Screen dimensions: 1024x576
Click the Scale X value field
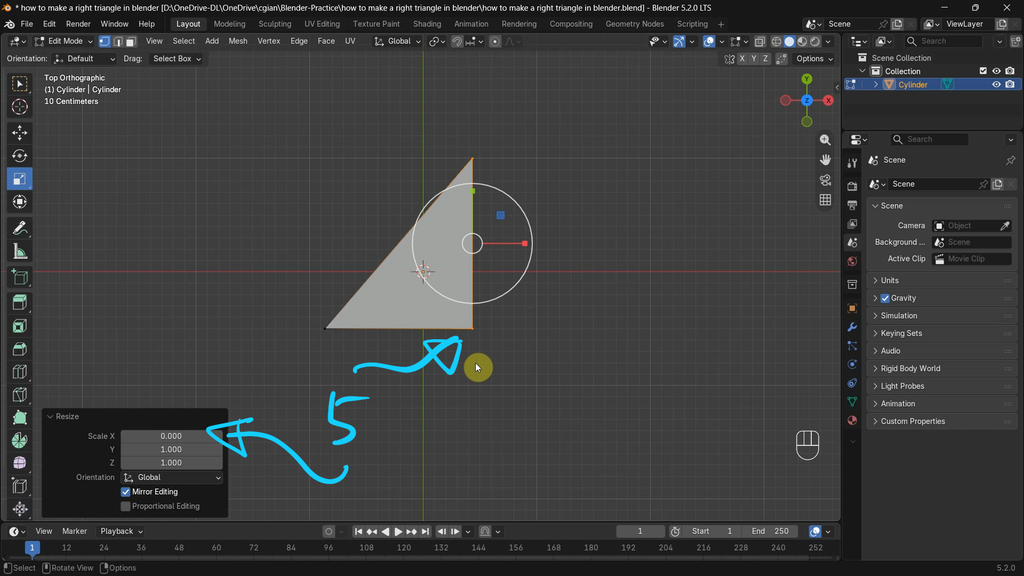click(x=171, y=436)
